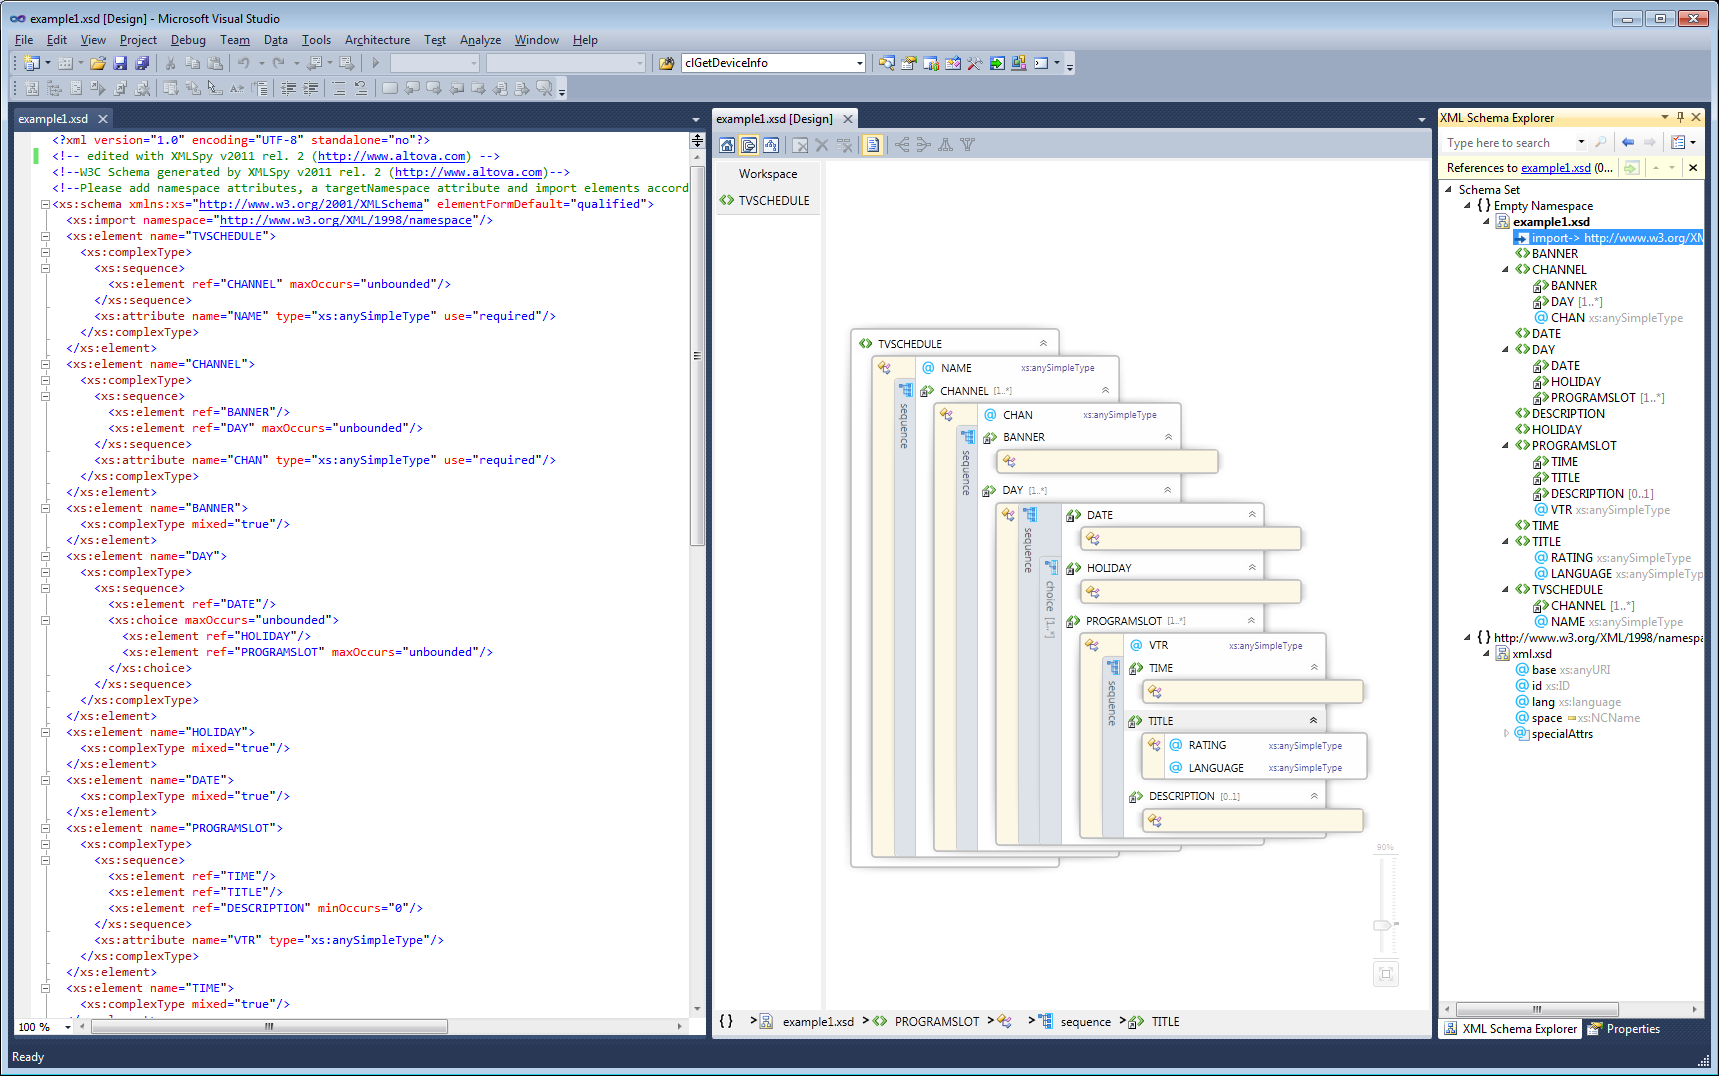Image resolution: width=1719 pixels, height=1076 pixels.
Task: Select xml.xsd node in Schema Explorer tree
Action: (1523, 654)
